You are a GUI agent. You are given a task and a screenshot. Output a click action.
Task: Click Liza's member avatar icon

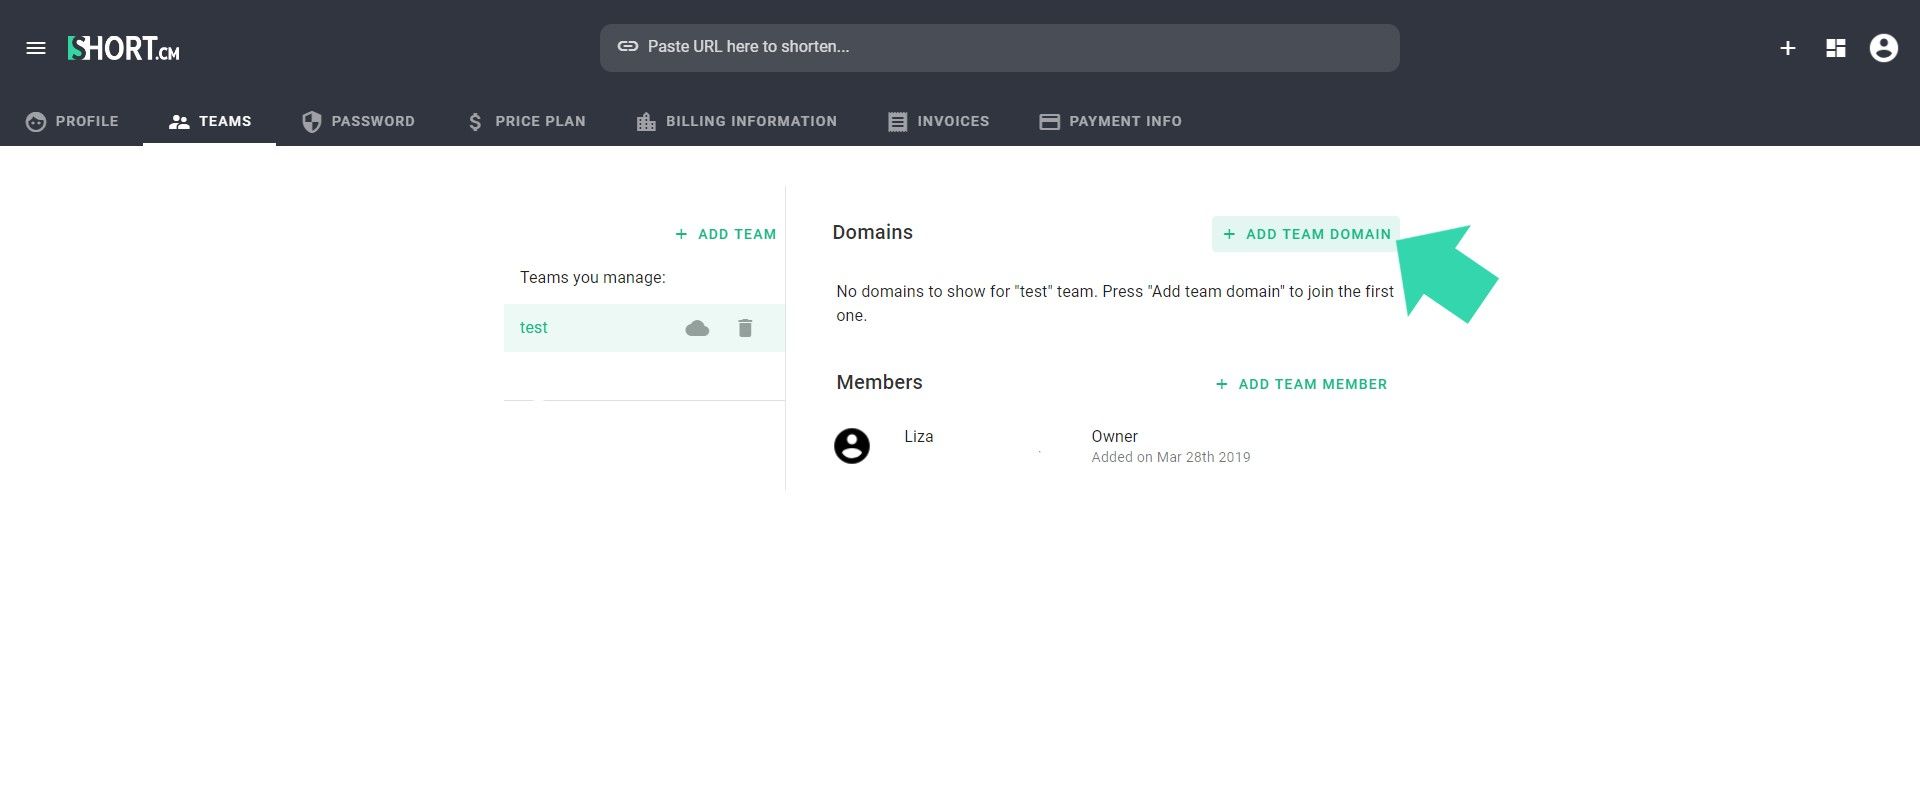(852, 446)
